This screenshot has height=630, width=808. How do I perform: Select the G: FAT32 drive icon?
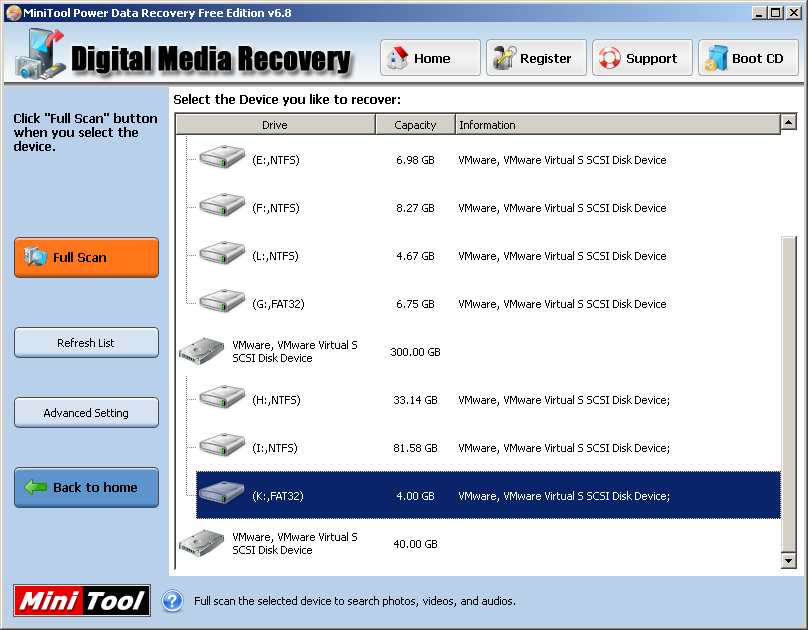222,300
